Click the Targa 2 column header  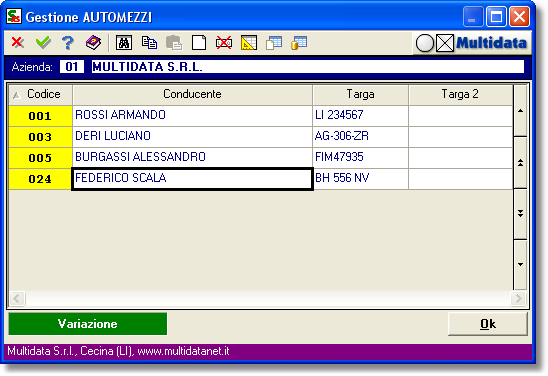460,94
